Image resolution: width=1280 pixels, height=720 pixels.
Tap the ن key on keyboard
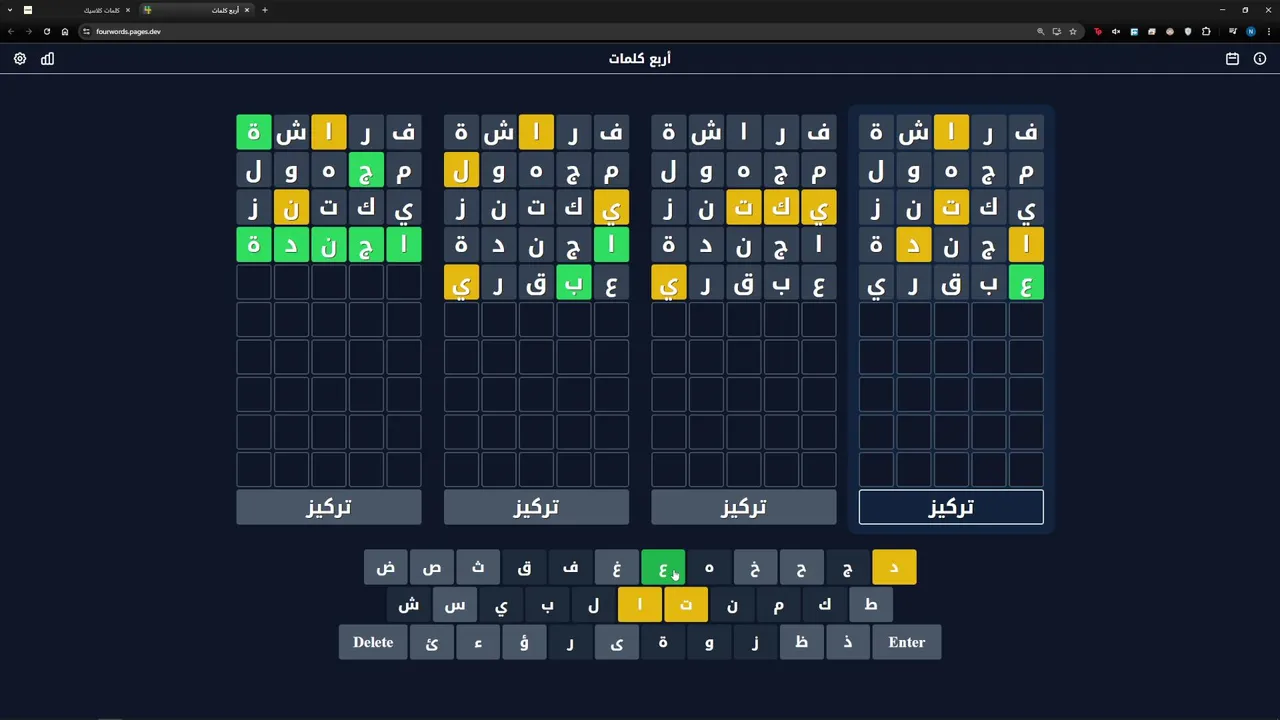732,605
